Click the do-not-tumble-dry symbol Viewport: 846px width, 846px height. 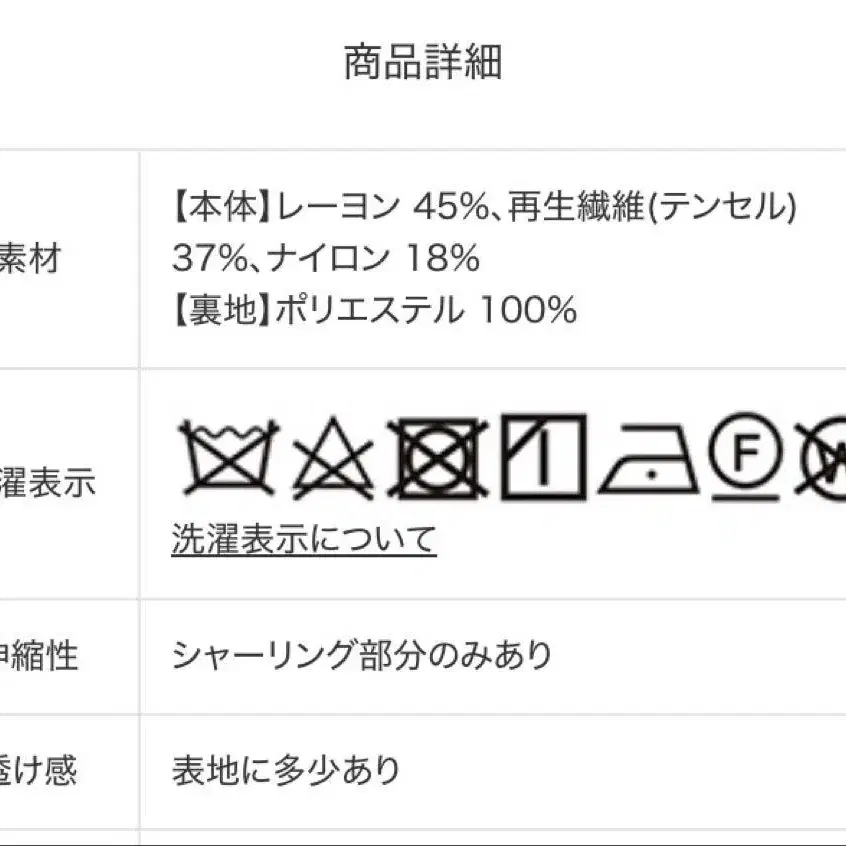(438, 458)
